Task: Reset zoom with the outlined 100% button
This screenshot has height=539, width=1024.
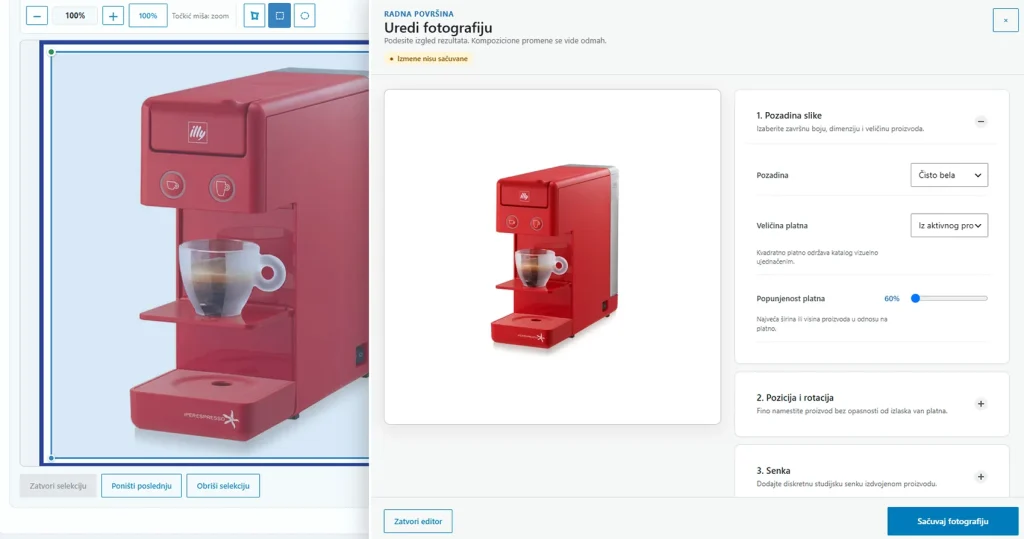Action: [x=148, y=16]
